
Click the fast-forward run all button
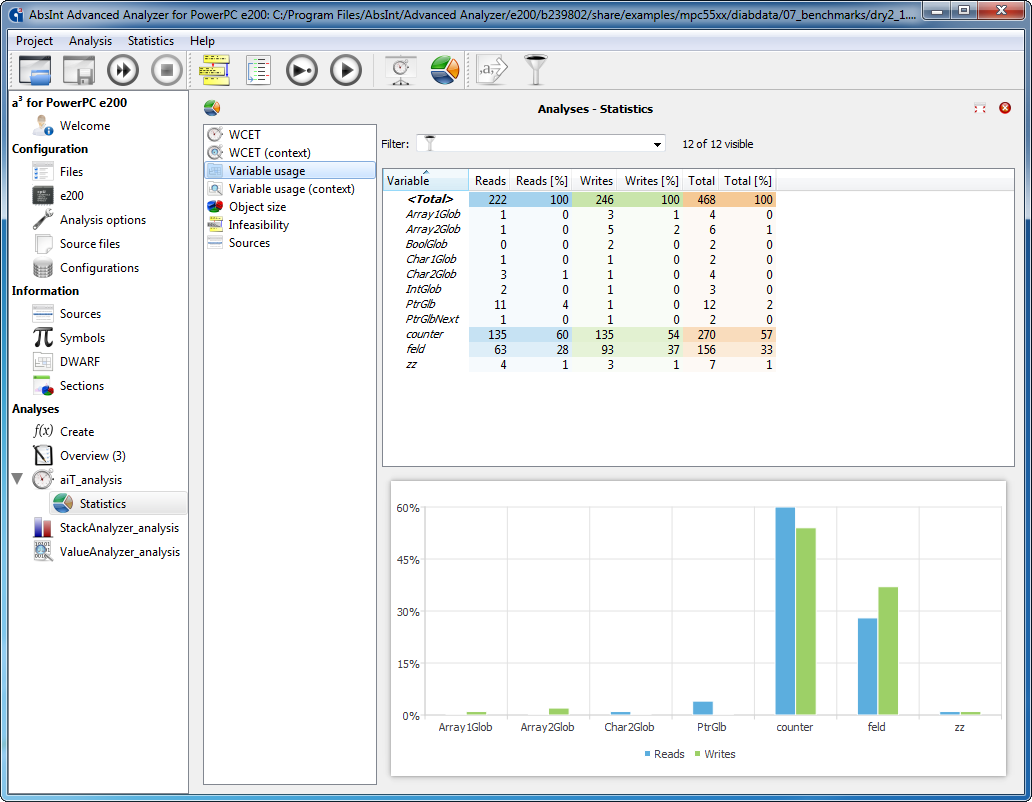pos(123,70)
